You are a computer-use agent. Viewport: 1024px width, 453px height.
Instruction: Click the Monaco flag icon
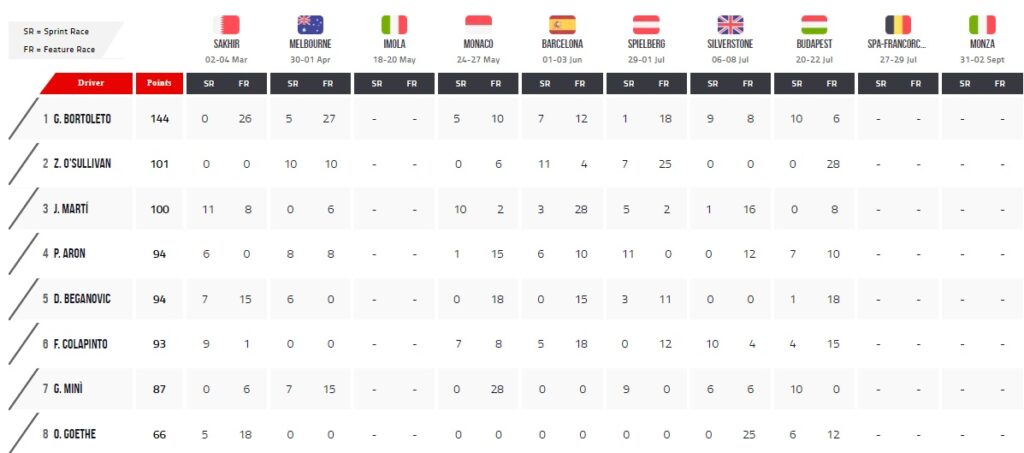478,25
